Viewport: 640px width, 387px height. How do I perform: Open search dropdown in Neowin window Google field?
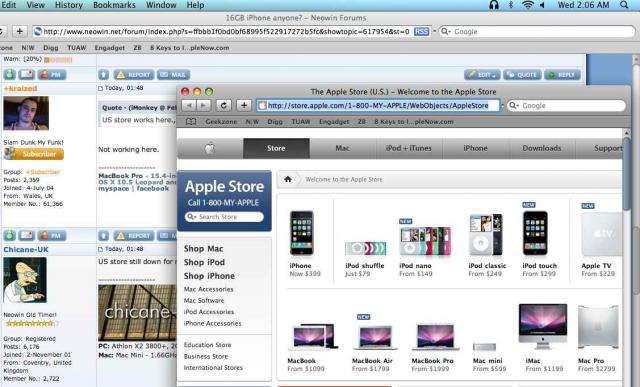coord(446,31)
